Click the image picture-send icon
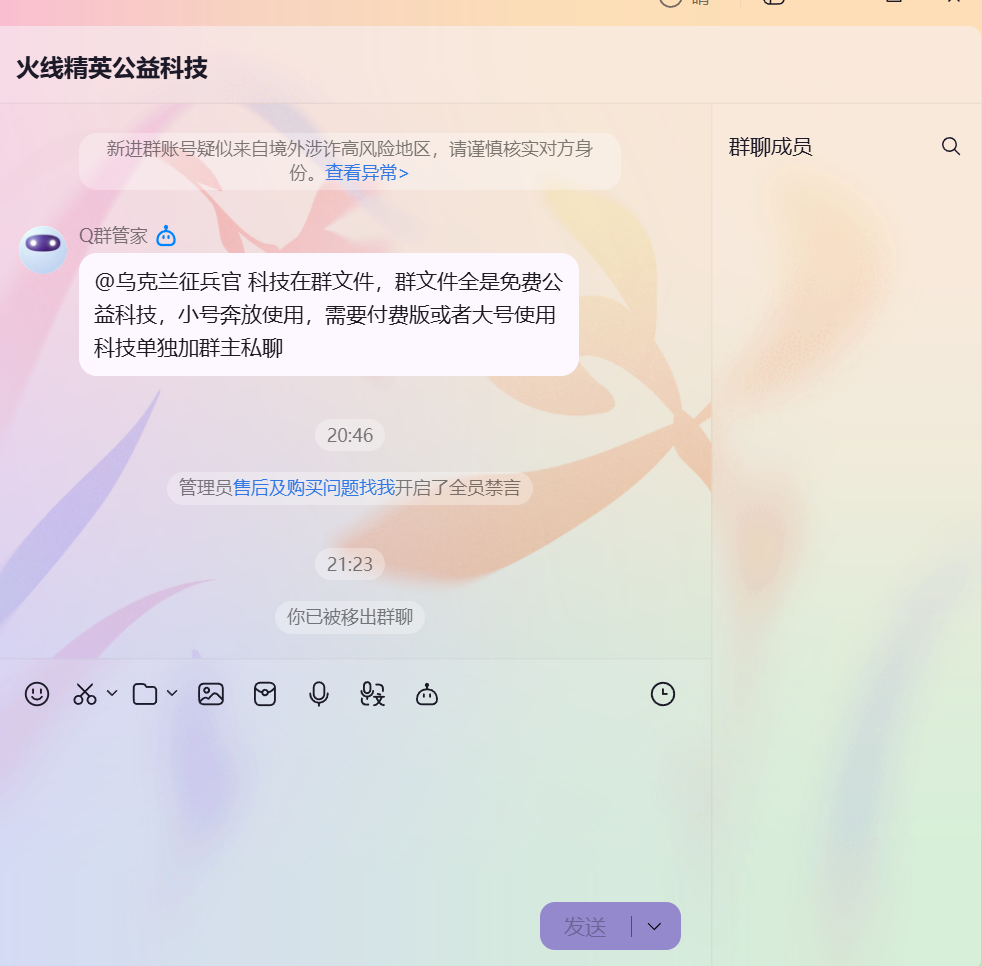This screenshot has width=982, height=966. [211, 694]
